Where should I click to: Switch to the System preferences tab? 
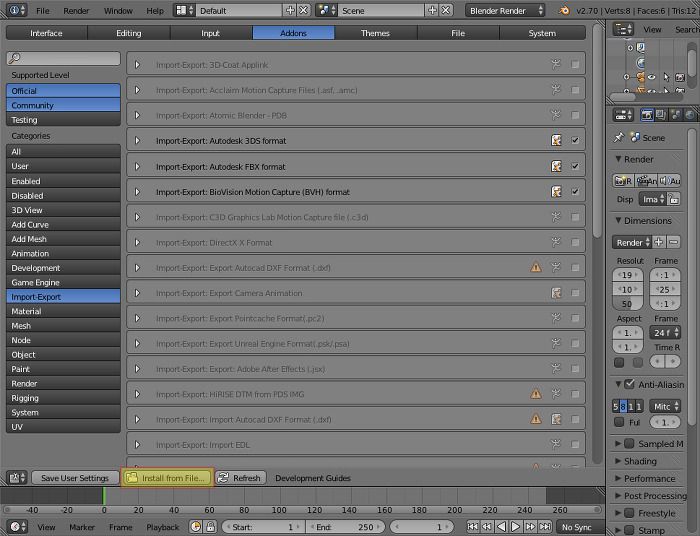click(x=542, y=33)
